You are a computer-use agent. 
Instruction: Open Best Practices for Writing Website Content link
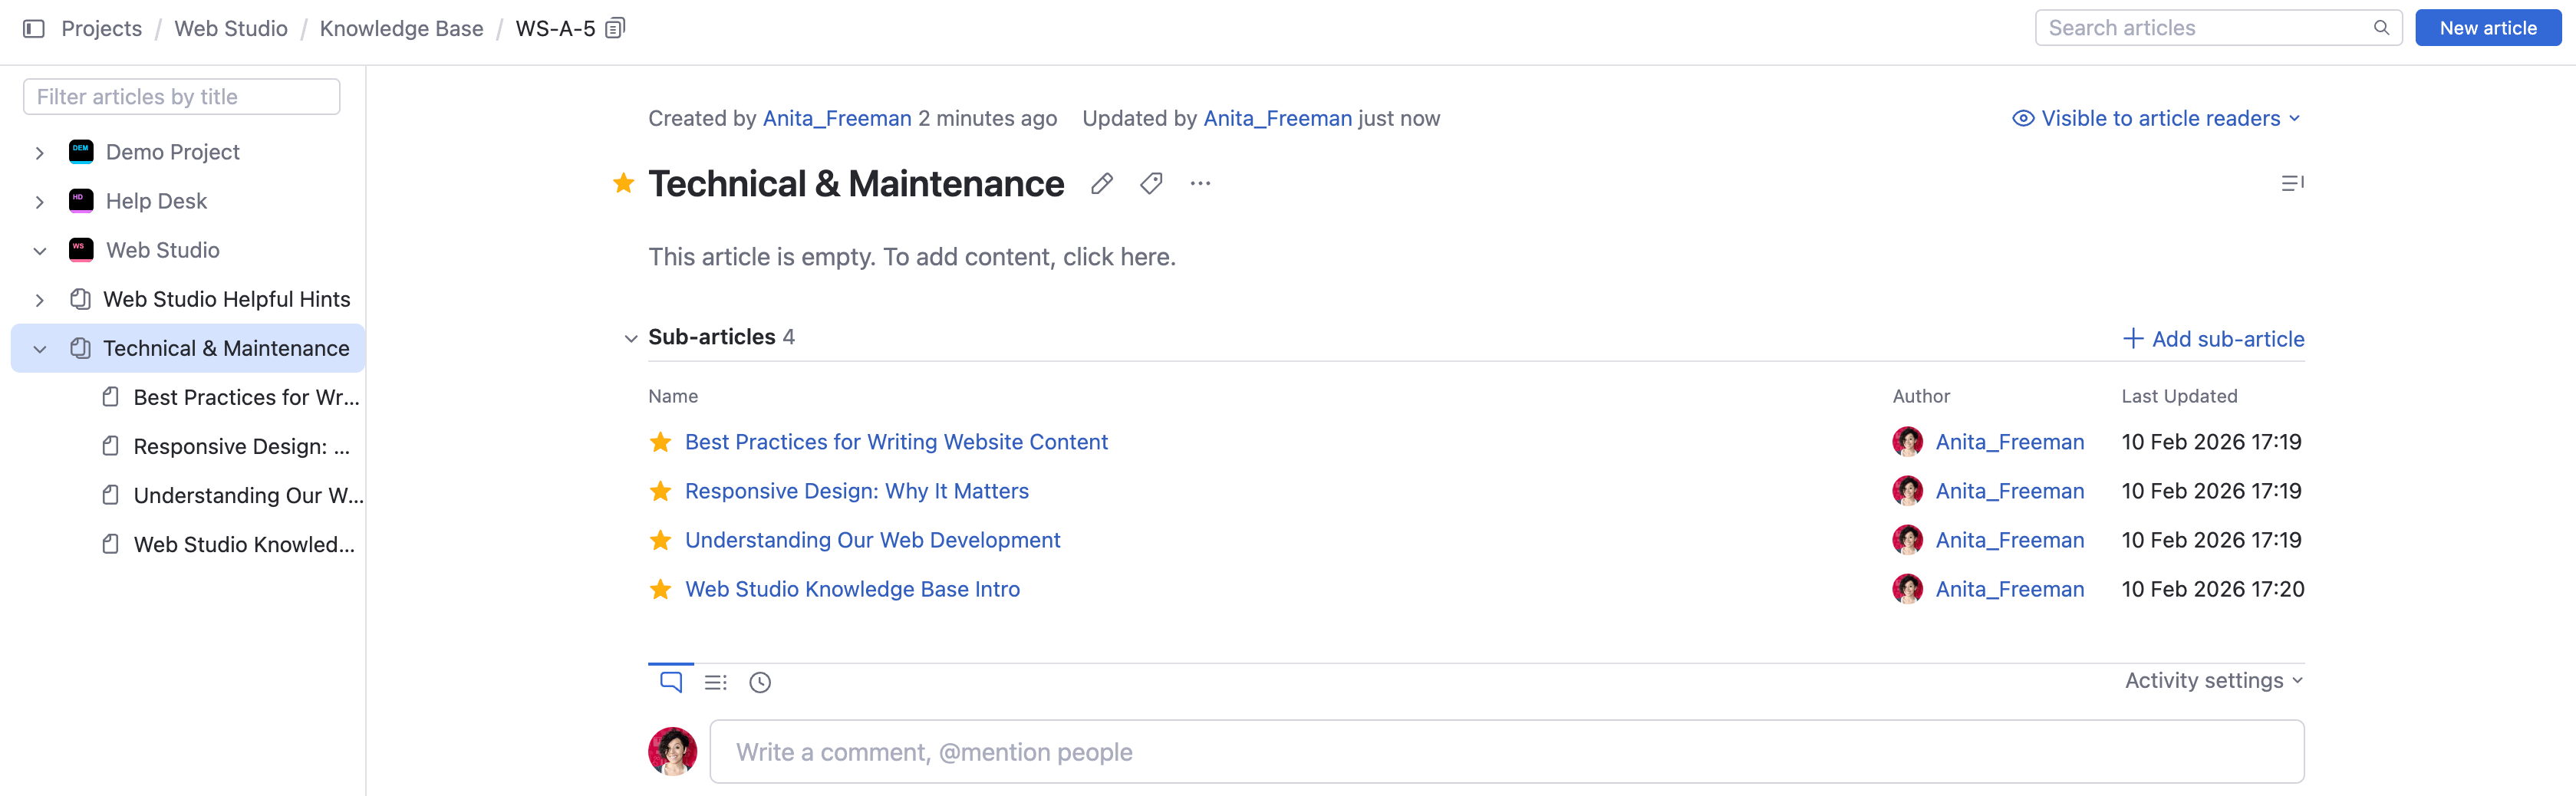tap(896, 442)
